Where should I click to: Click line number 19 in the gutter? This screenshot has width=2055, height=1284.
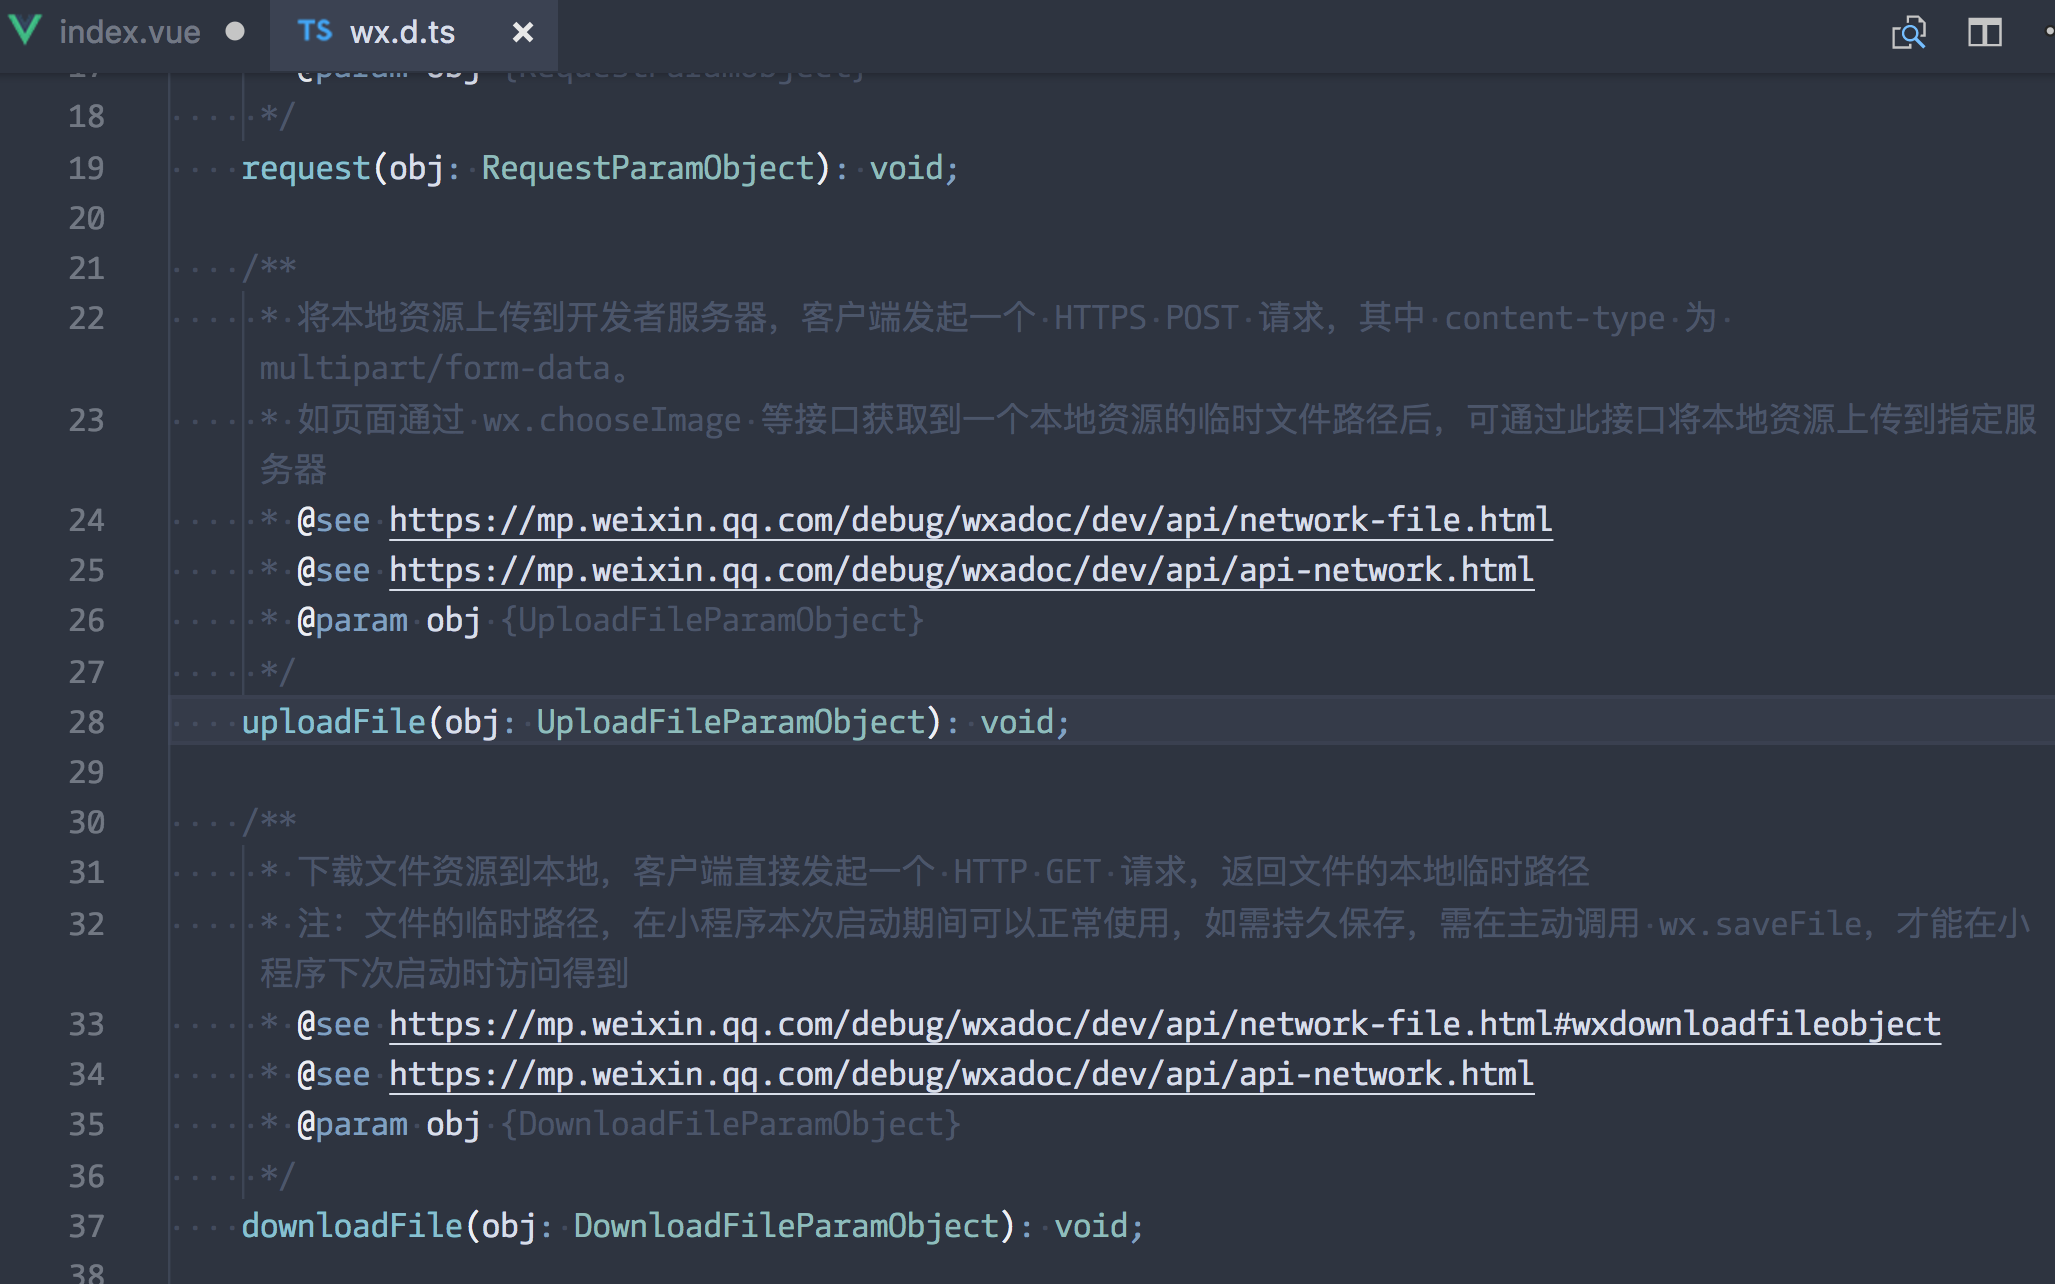tap(86, 168)
